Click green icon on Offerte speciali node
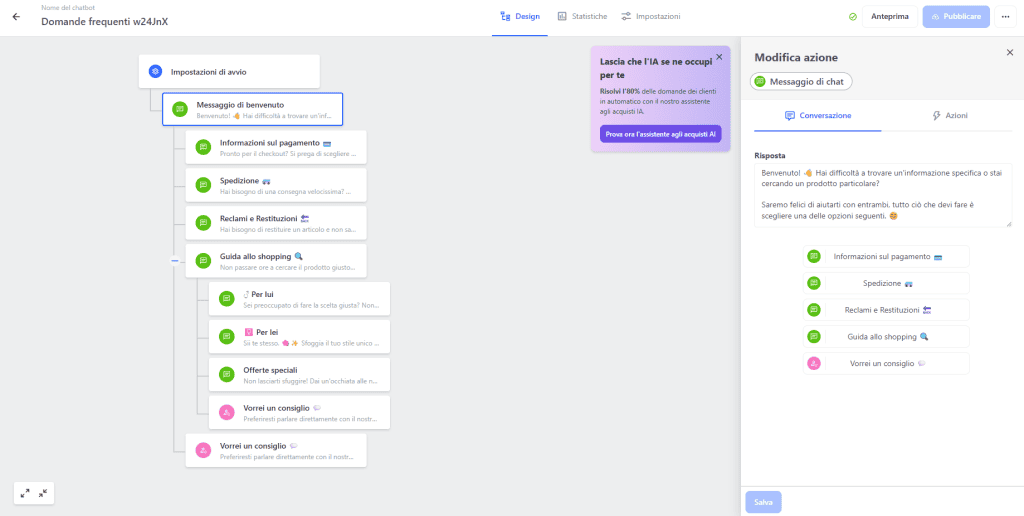 point(227,374)
